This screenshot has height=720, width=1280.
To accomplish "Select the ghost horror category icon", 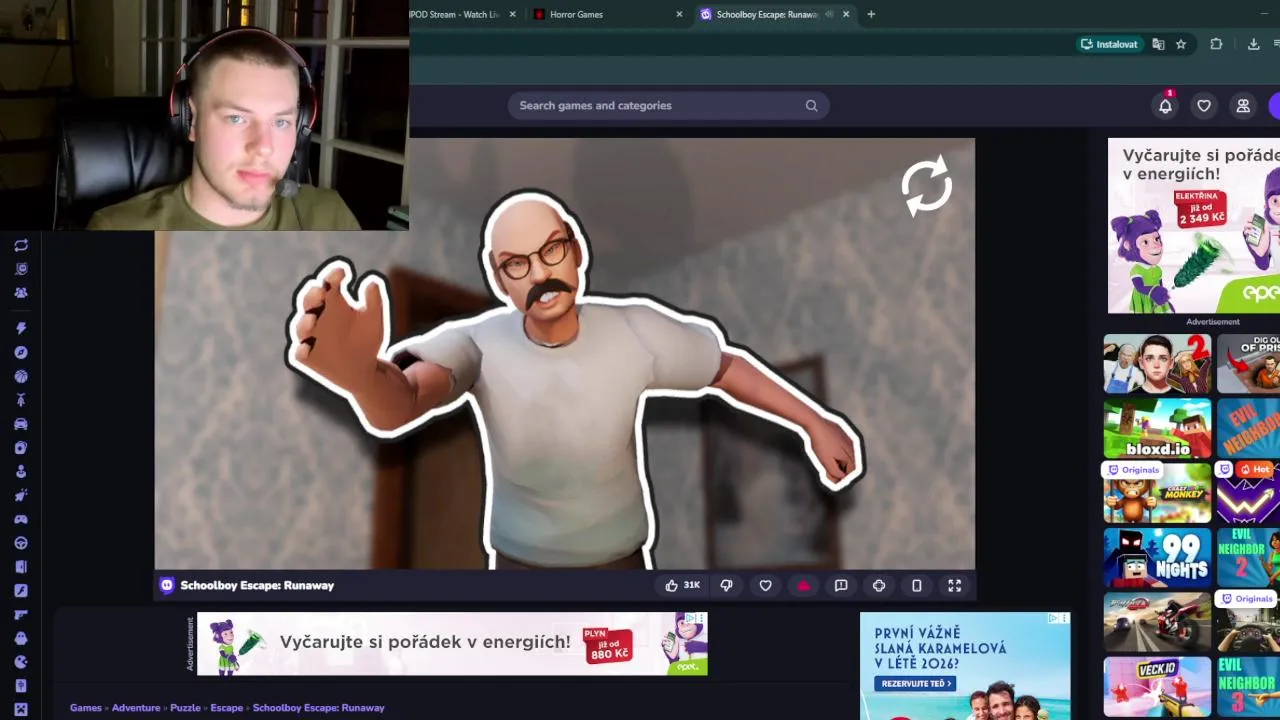I will [21, 638].
